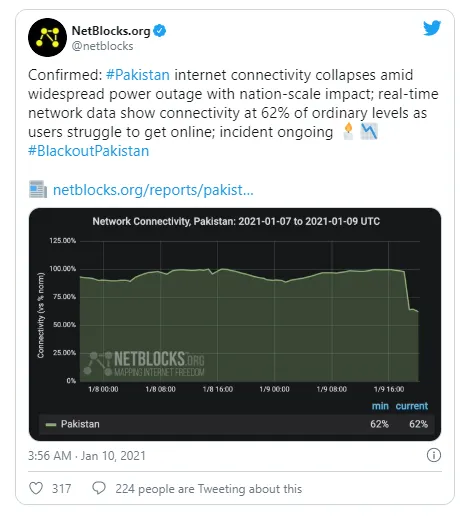Open the #BlackoutPakistan hashtag
The height and width of the screenshot is (517, 466).
(x=89, y=151)
